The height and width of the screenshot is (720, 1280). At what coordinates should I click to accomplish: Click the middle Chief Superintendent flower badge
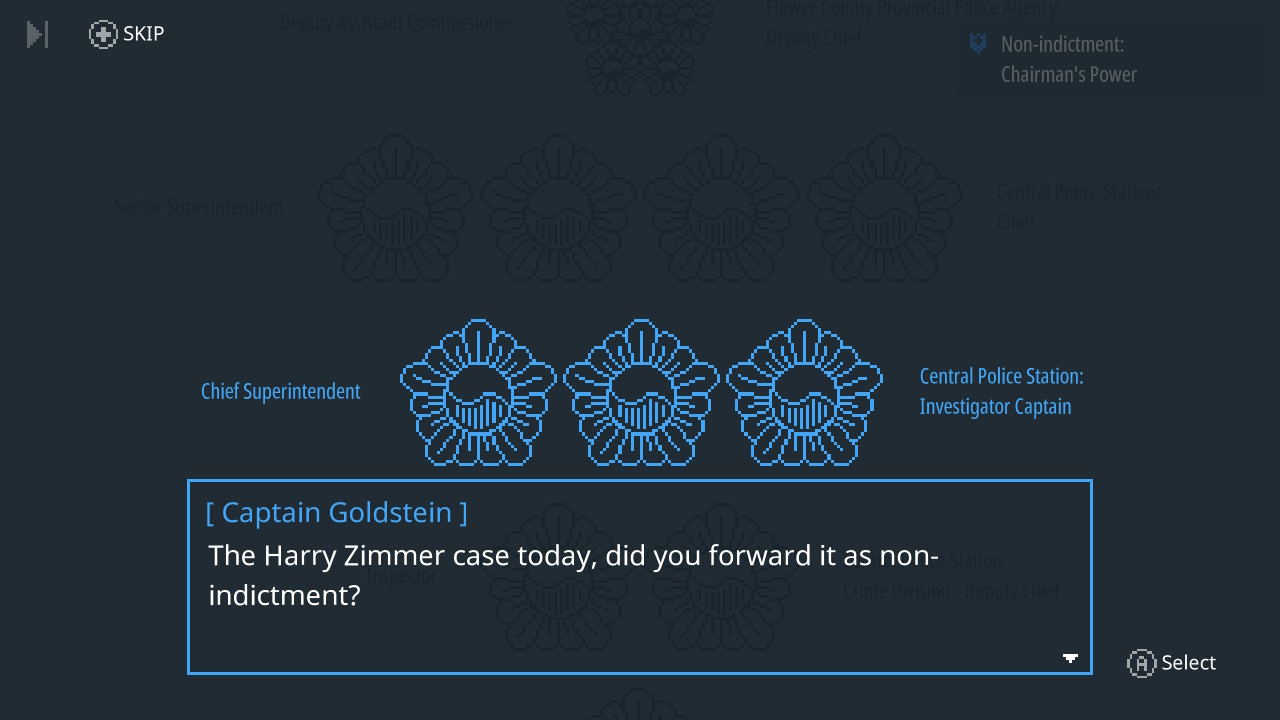[641, 393]
